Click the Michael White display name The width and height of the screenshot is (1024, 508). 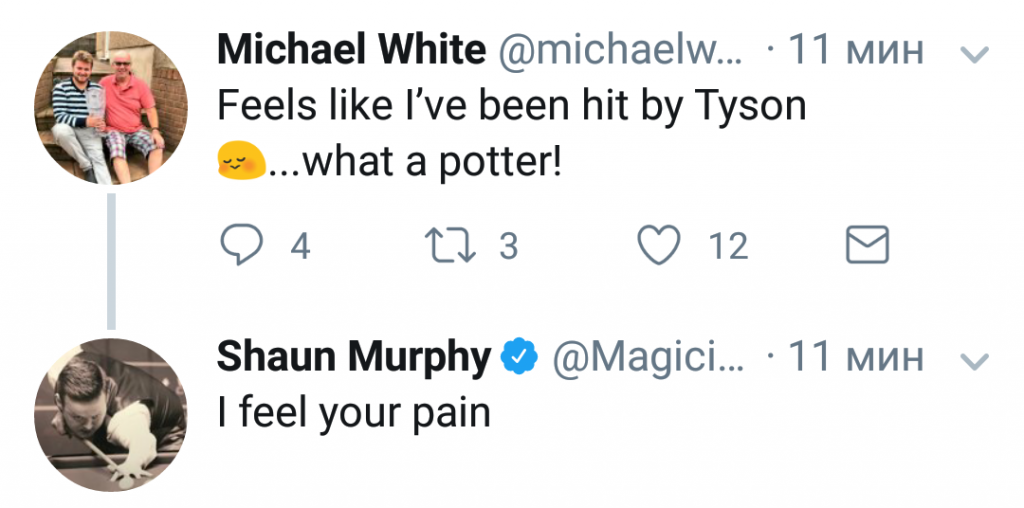coord(350,50)
